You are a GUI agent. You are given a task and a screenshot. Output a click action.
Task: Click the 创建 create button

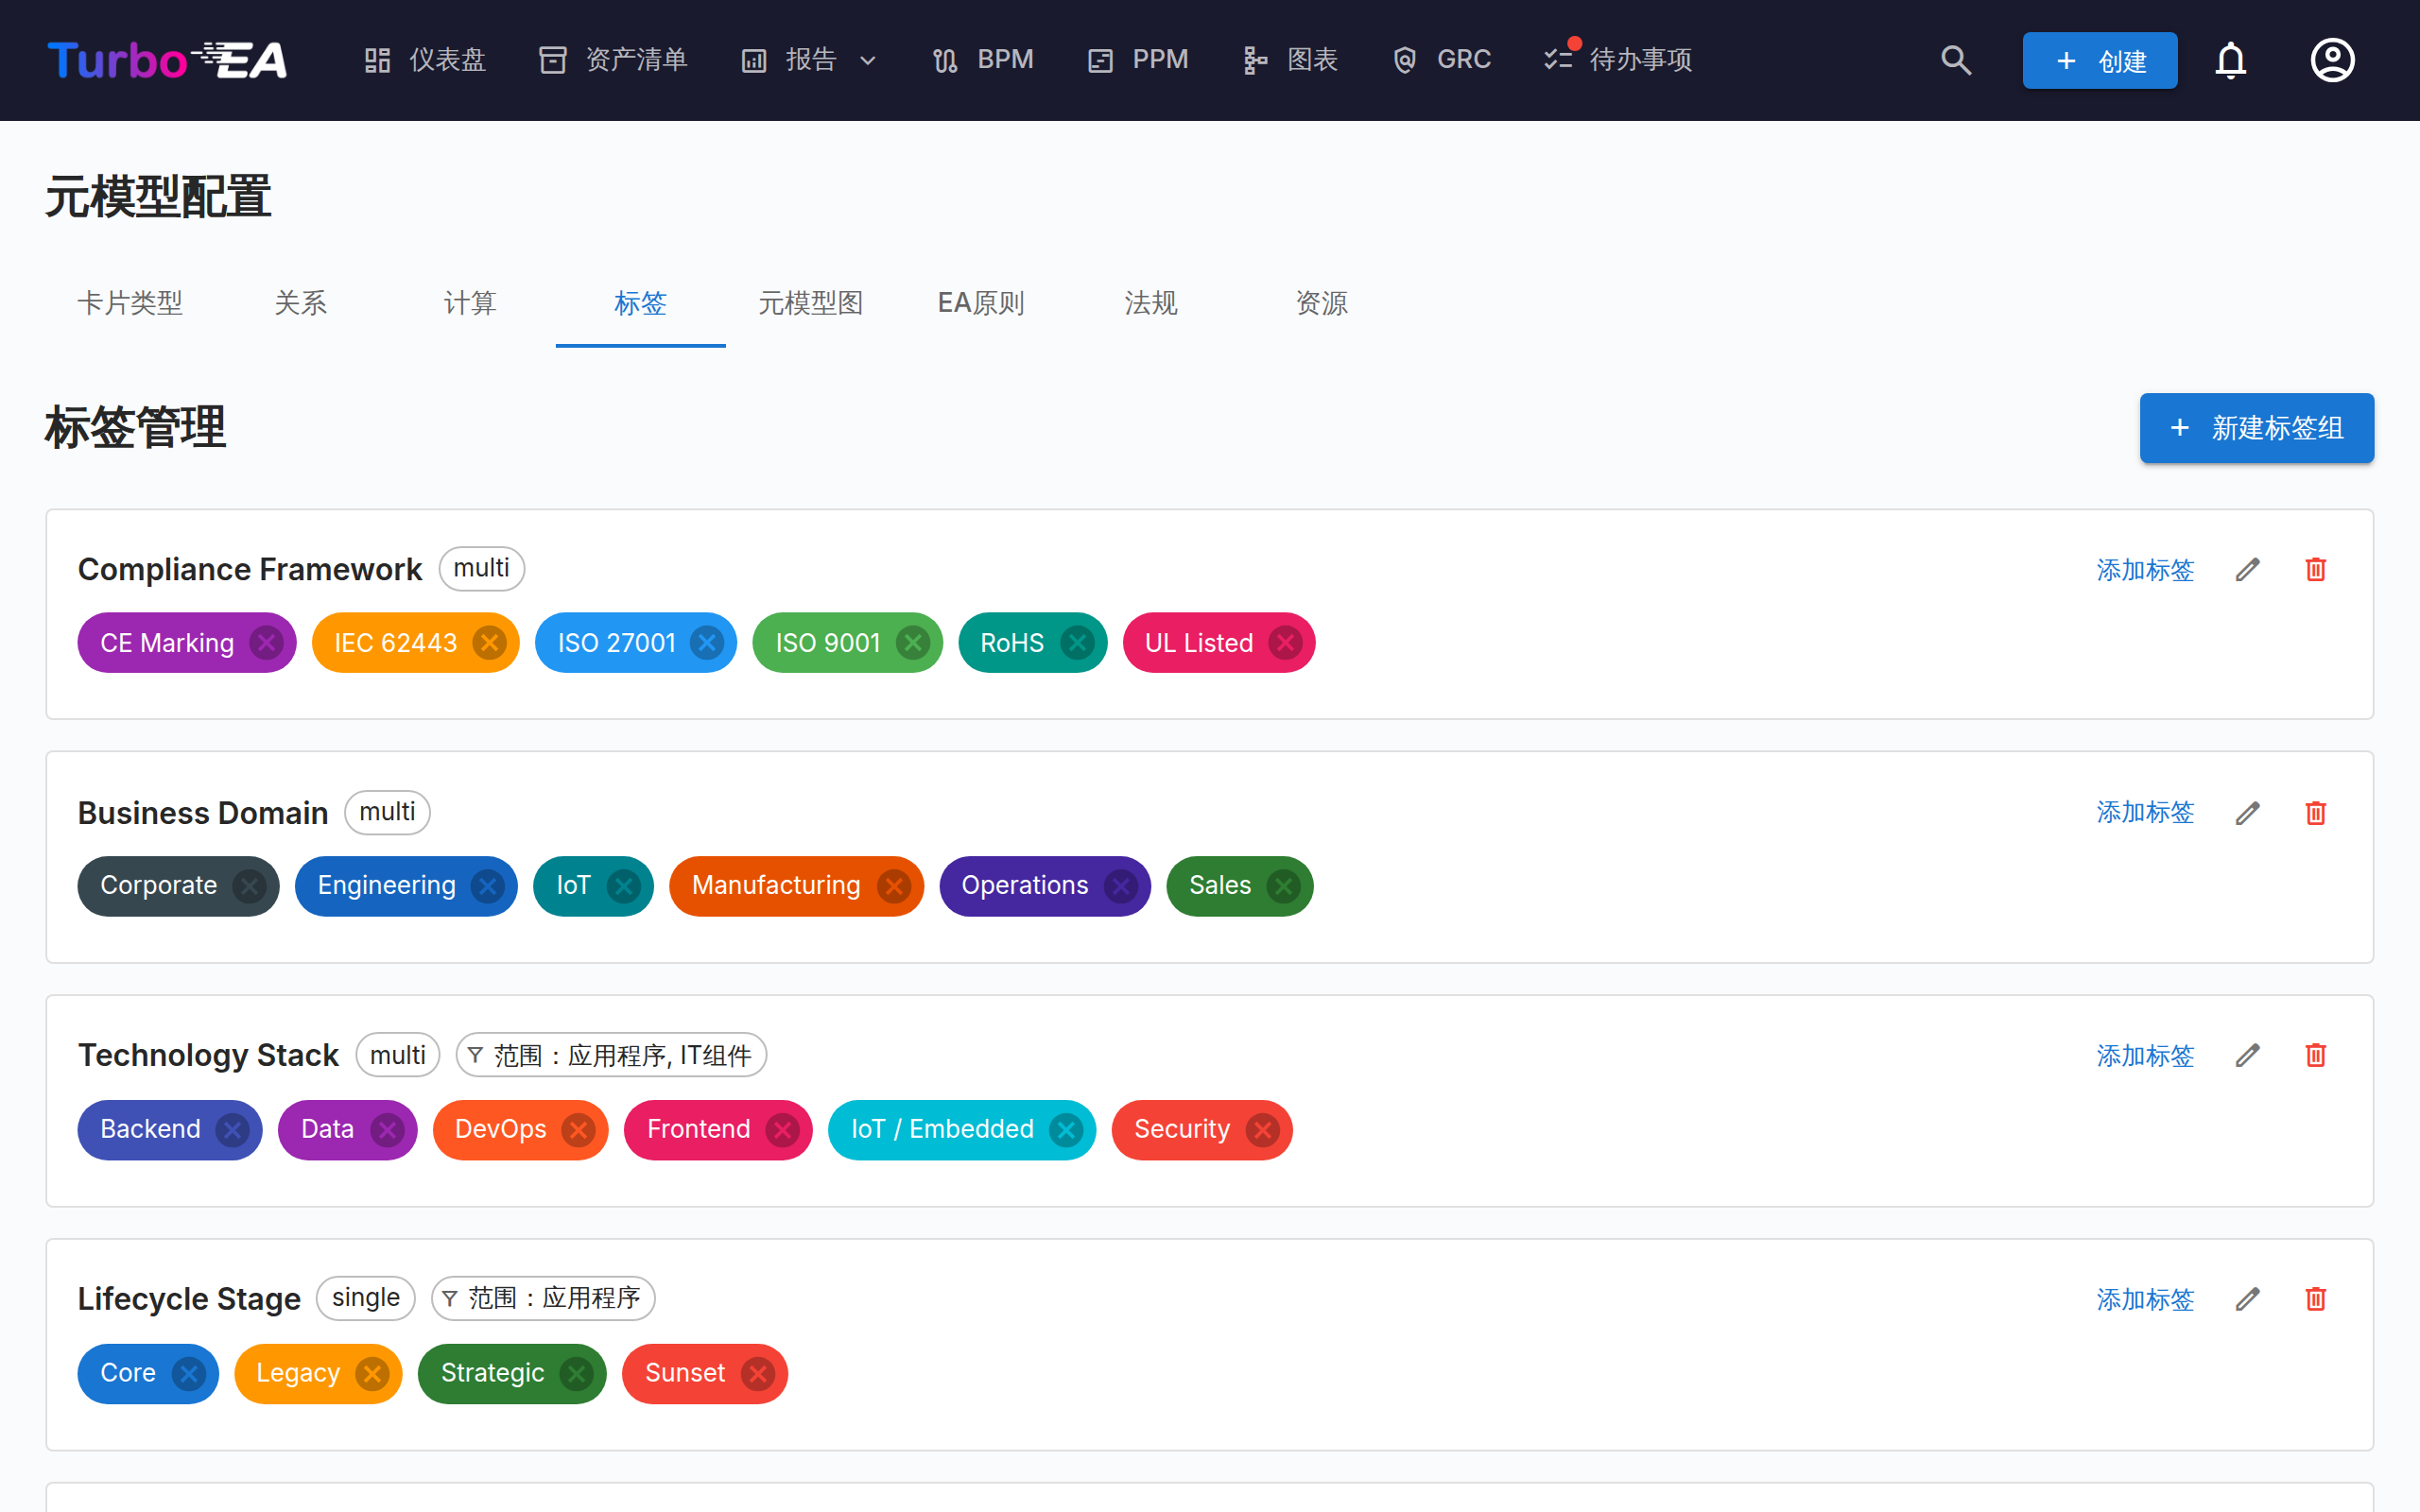pos(2100,60)
